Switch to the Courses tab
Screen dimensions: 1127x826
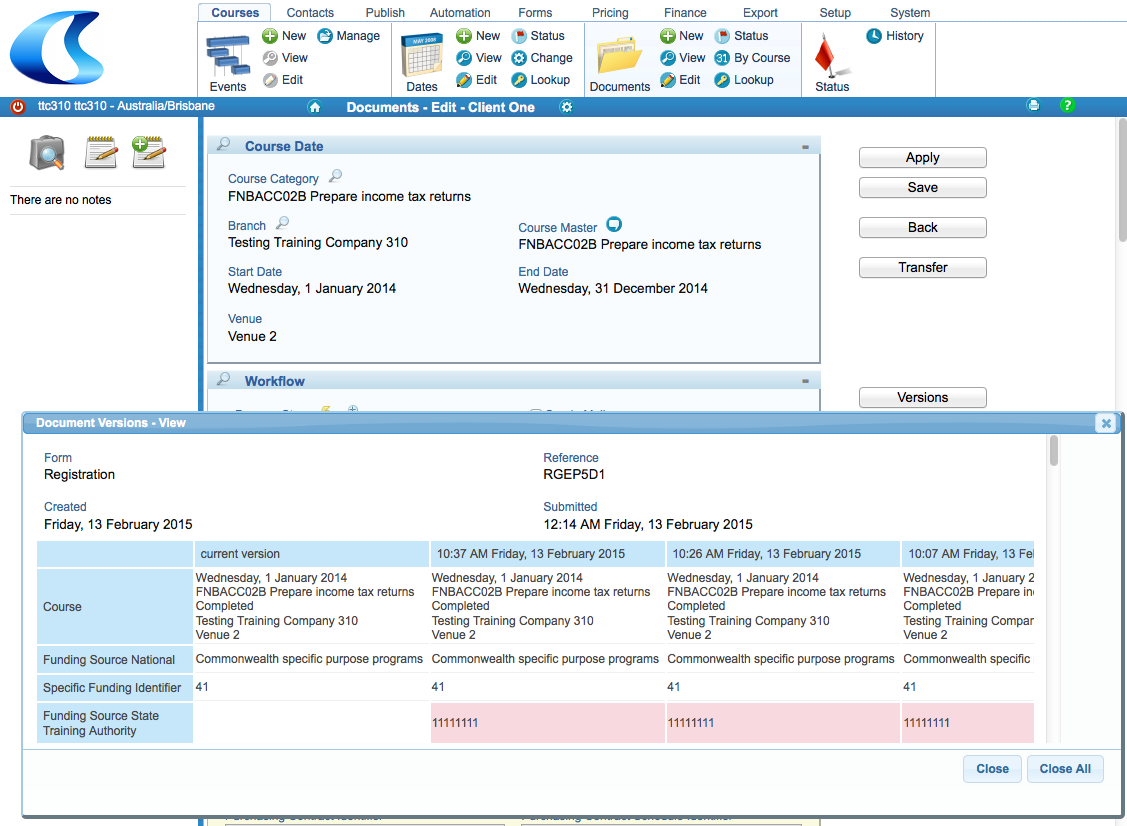[235, 13]
